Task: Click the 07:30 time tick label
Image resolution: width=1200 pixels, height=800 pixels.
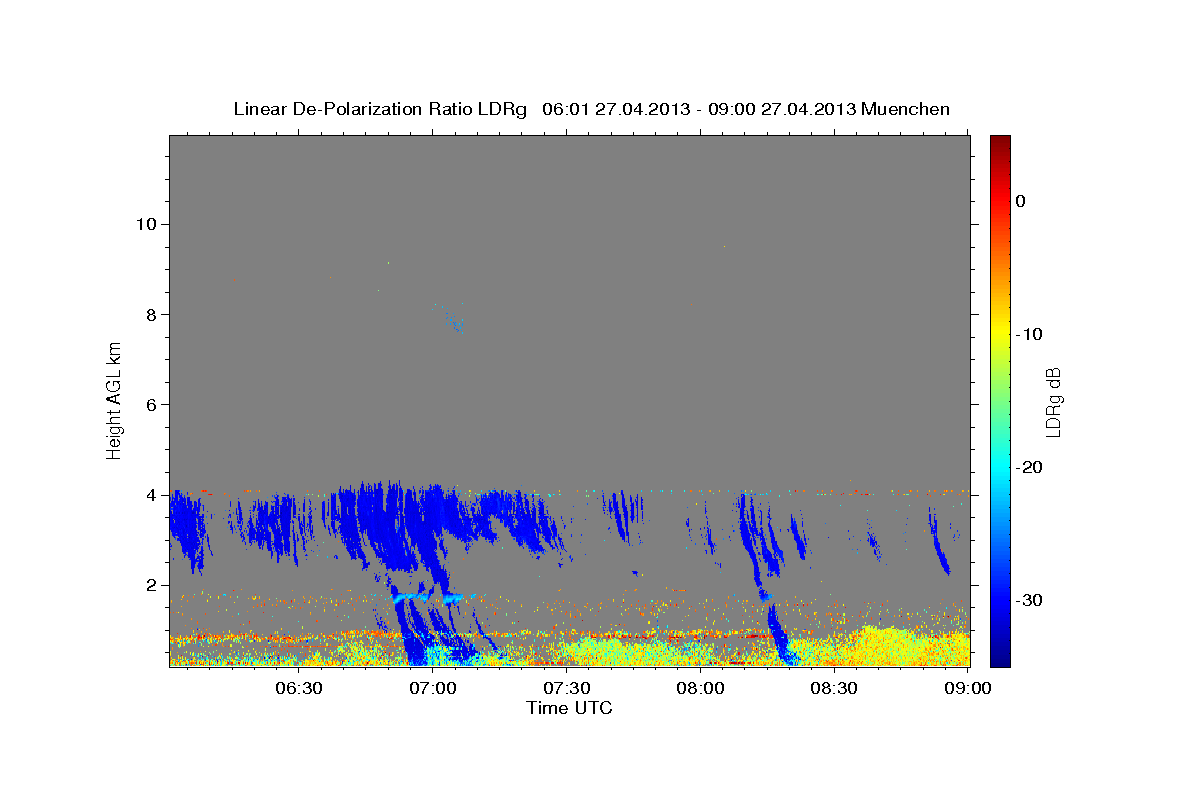Action: 567,689
